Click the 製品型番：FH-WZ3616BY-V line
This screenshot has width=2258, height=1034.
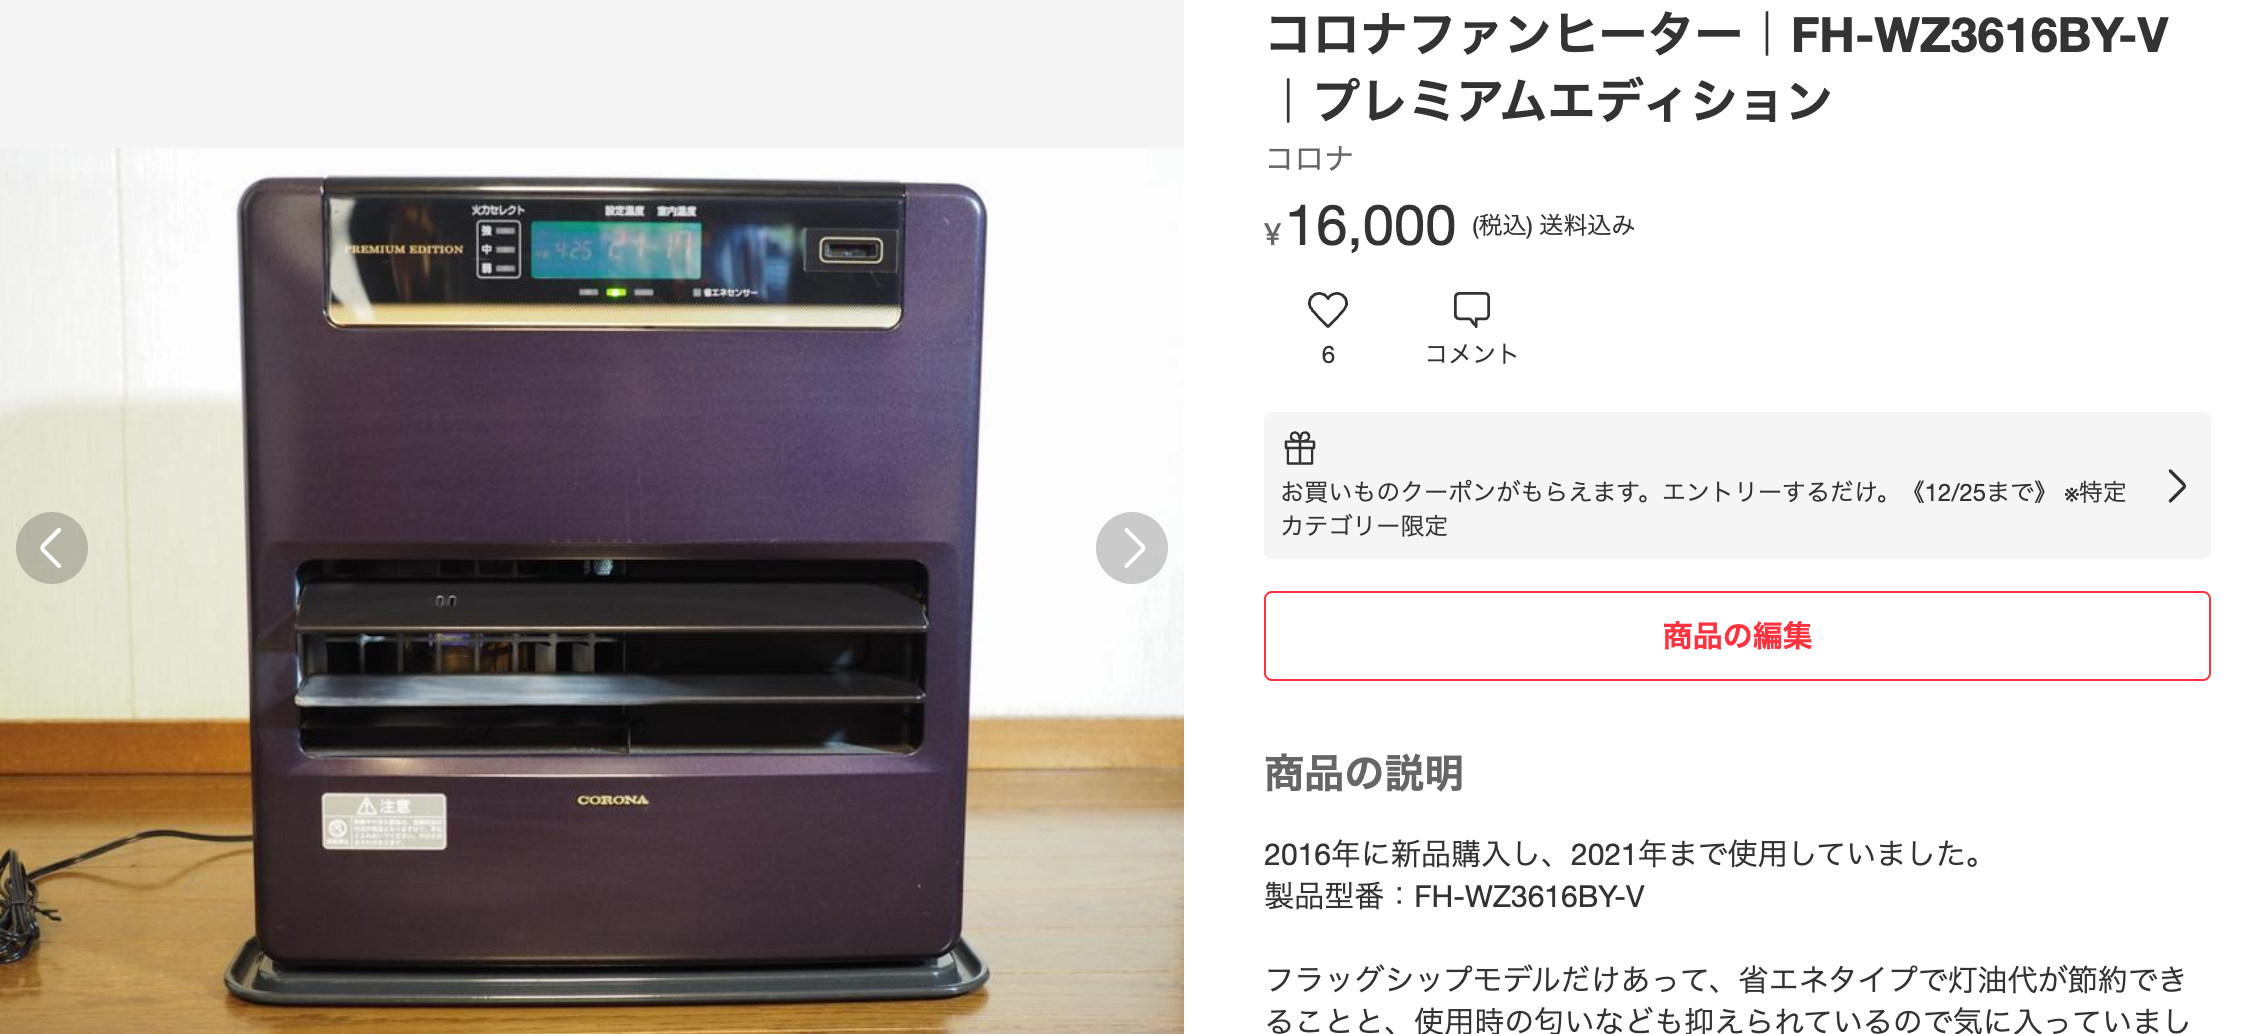(1454, 896)
